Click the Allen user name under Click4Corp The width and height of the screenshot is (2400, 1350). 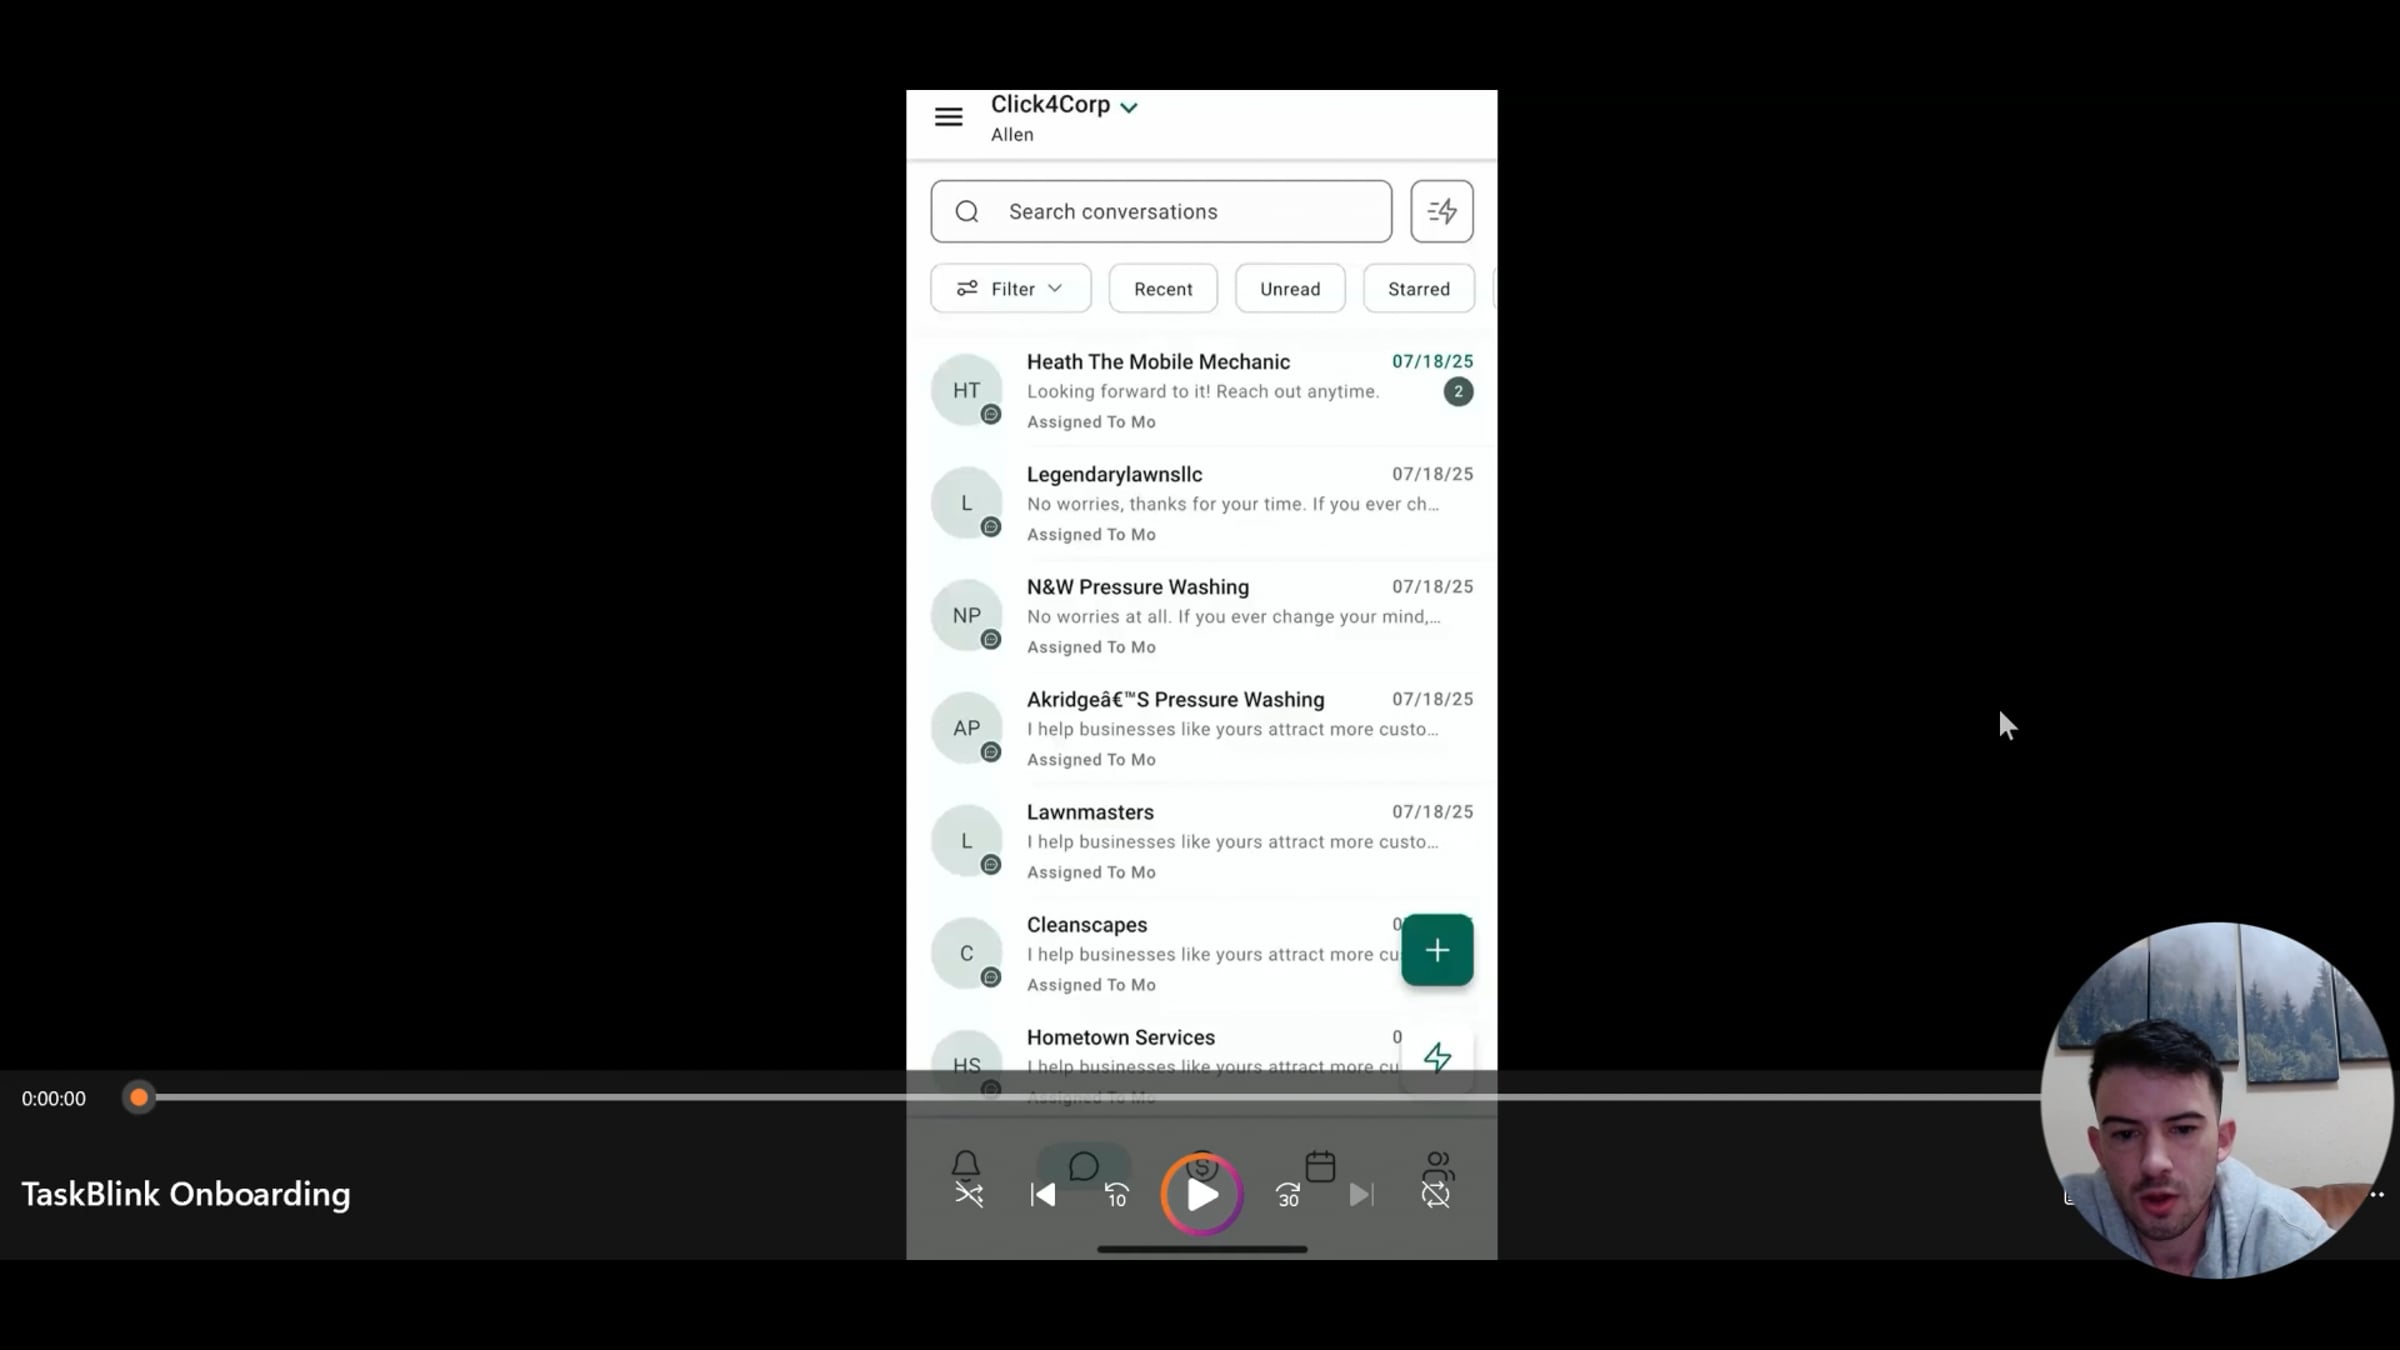click(1012, 134)
